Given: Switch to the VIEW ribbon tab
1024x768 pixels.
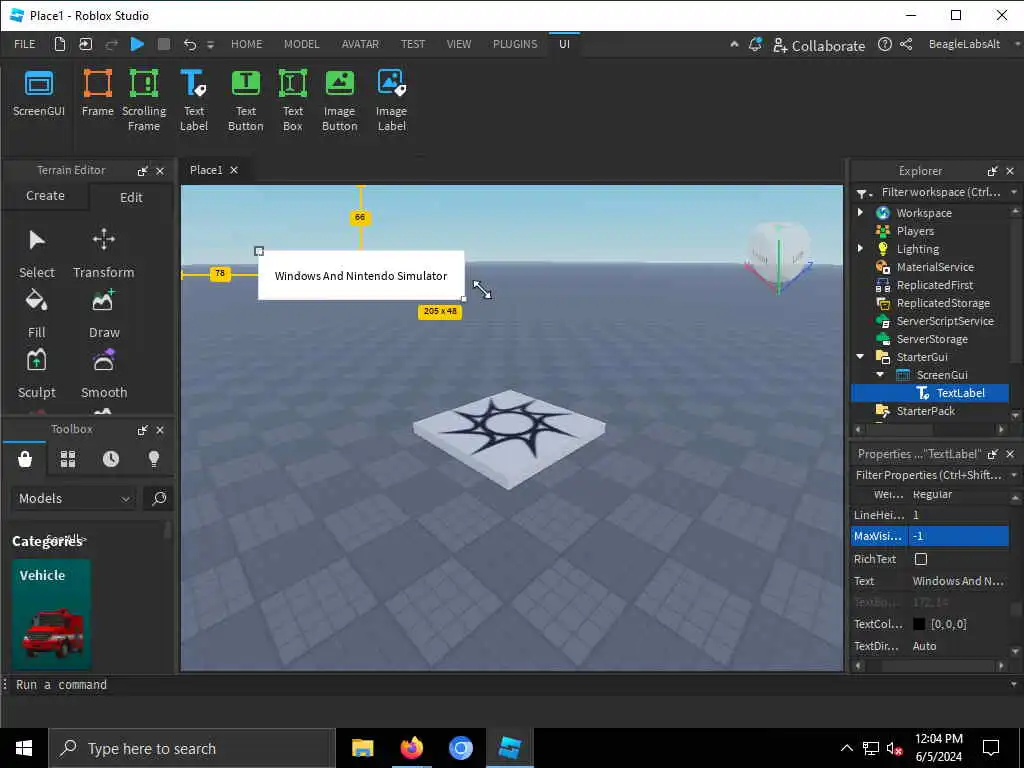Looking at the screenshot, I should click(458, 44).
